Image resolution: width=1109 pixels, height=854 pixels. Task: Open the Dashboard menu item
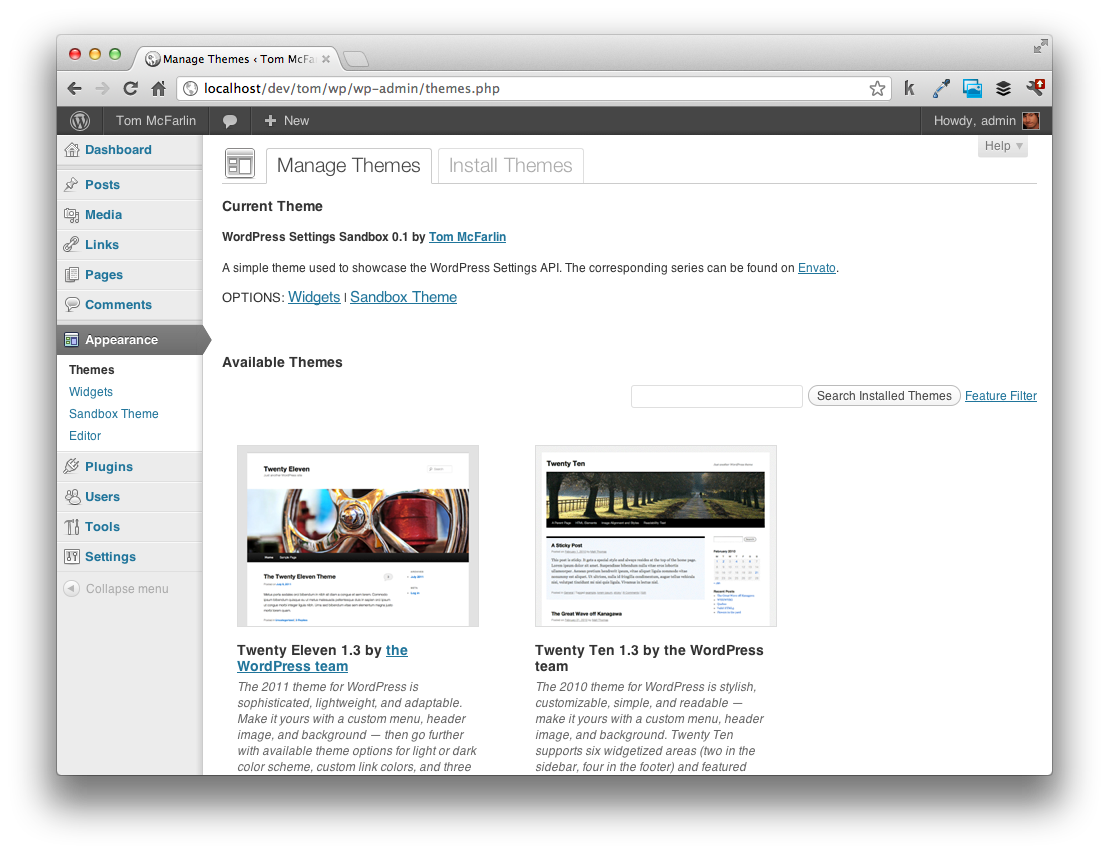point(129,150)
